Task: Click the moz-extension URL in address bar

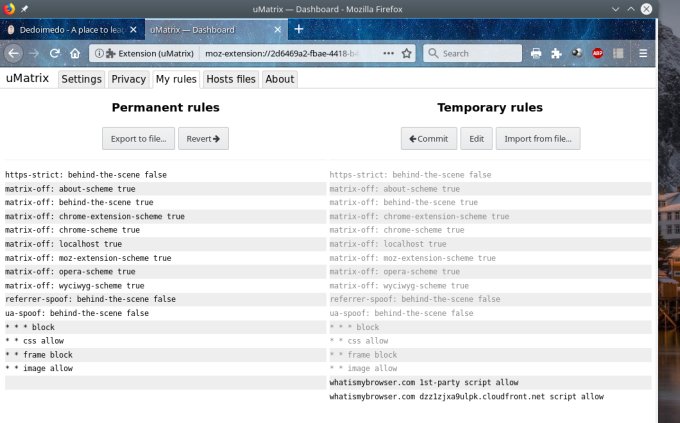Action: [282, 53]
